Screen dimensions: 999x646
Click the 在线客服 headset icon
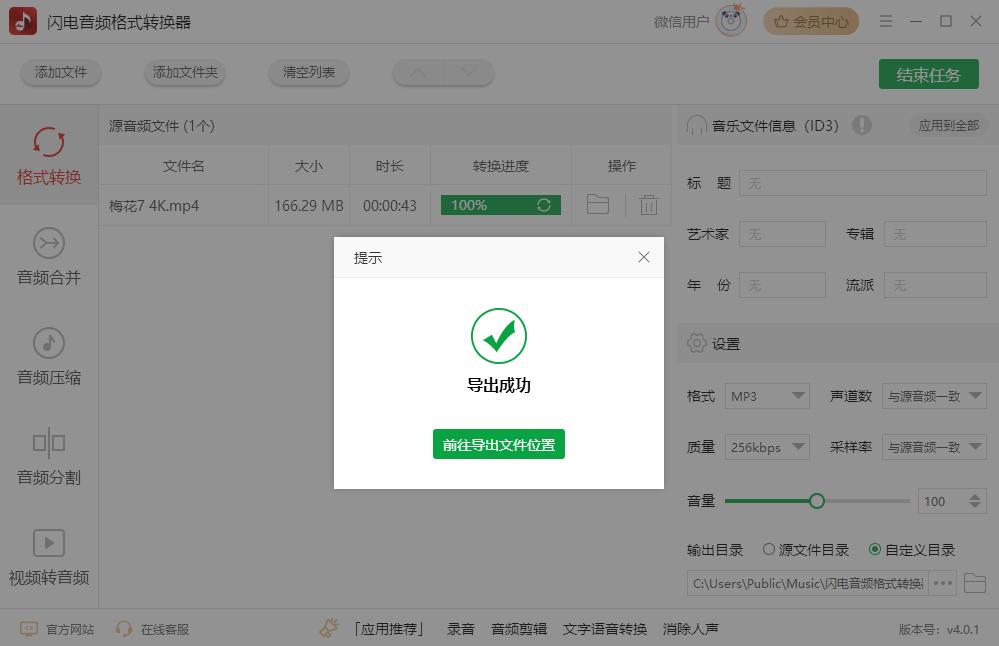coord(123,630)
